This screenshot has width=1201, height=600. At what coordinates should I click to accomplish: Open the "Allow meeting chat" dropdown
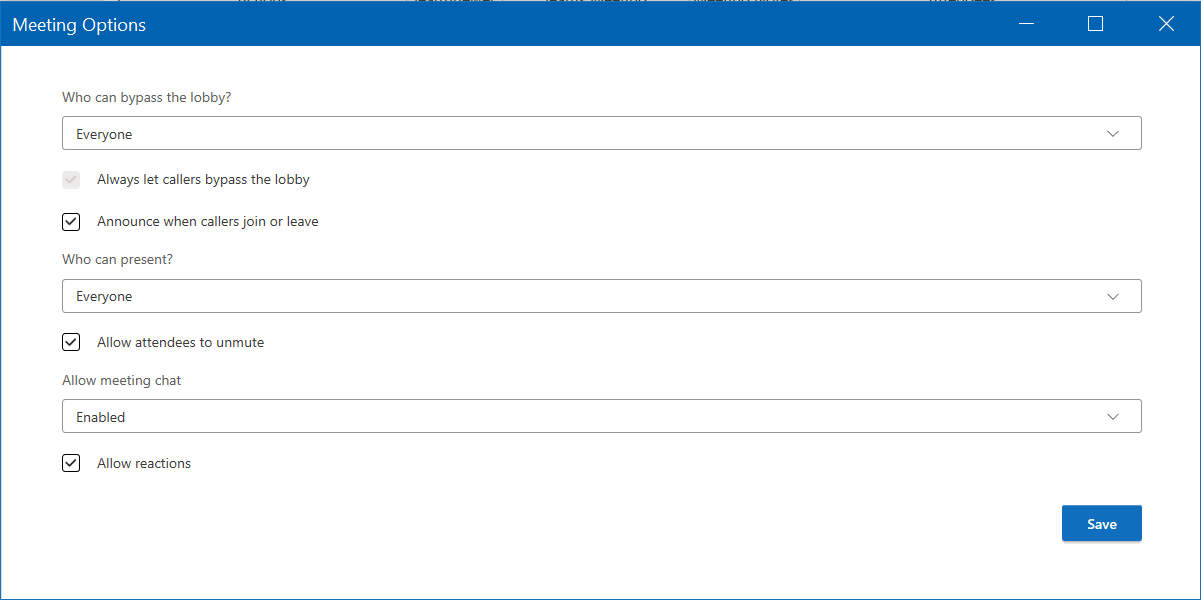600,415
